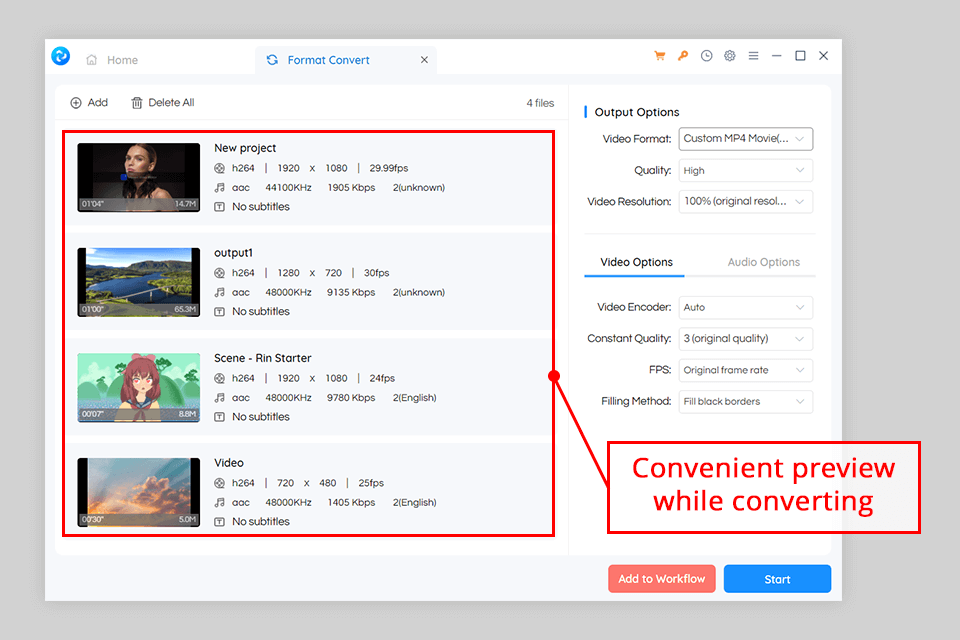This screenshot has height=640, width=960.
Task: Click the app logo icon
Action: coord(61,56)
